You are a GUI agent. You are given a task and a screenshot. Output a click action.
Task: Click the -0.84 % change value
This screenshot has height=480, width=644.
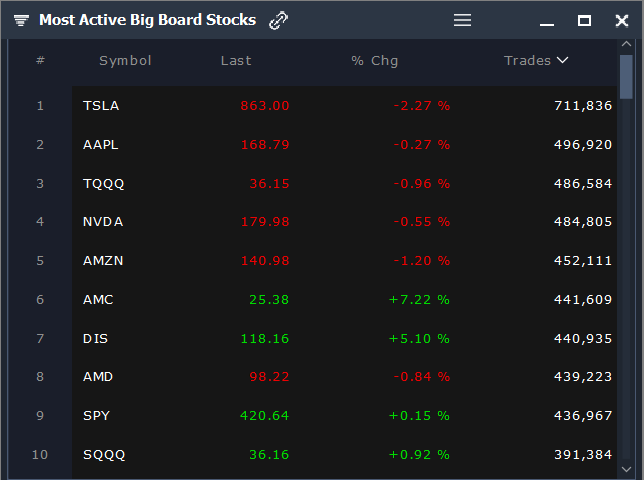click(x=421, y=377)
